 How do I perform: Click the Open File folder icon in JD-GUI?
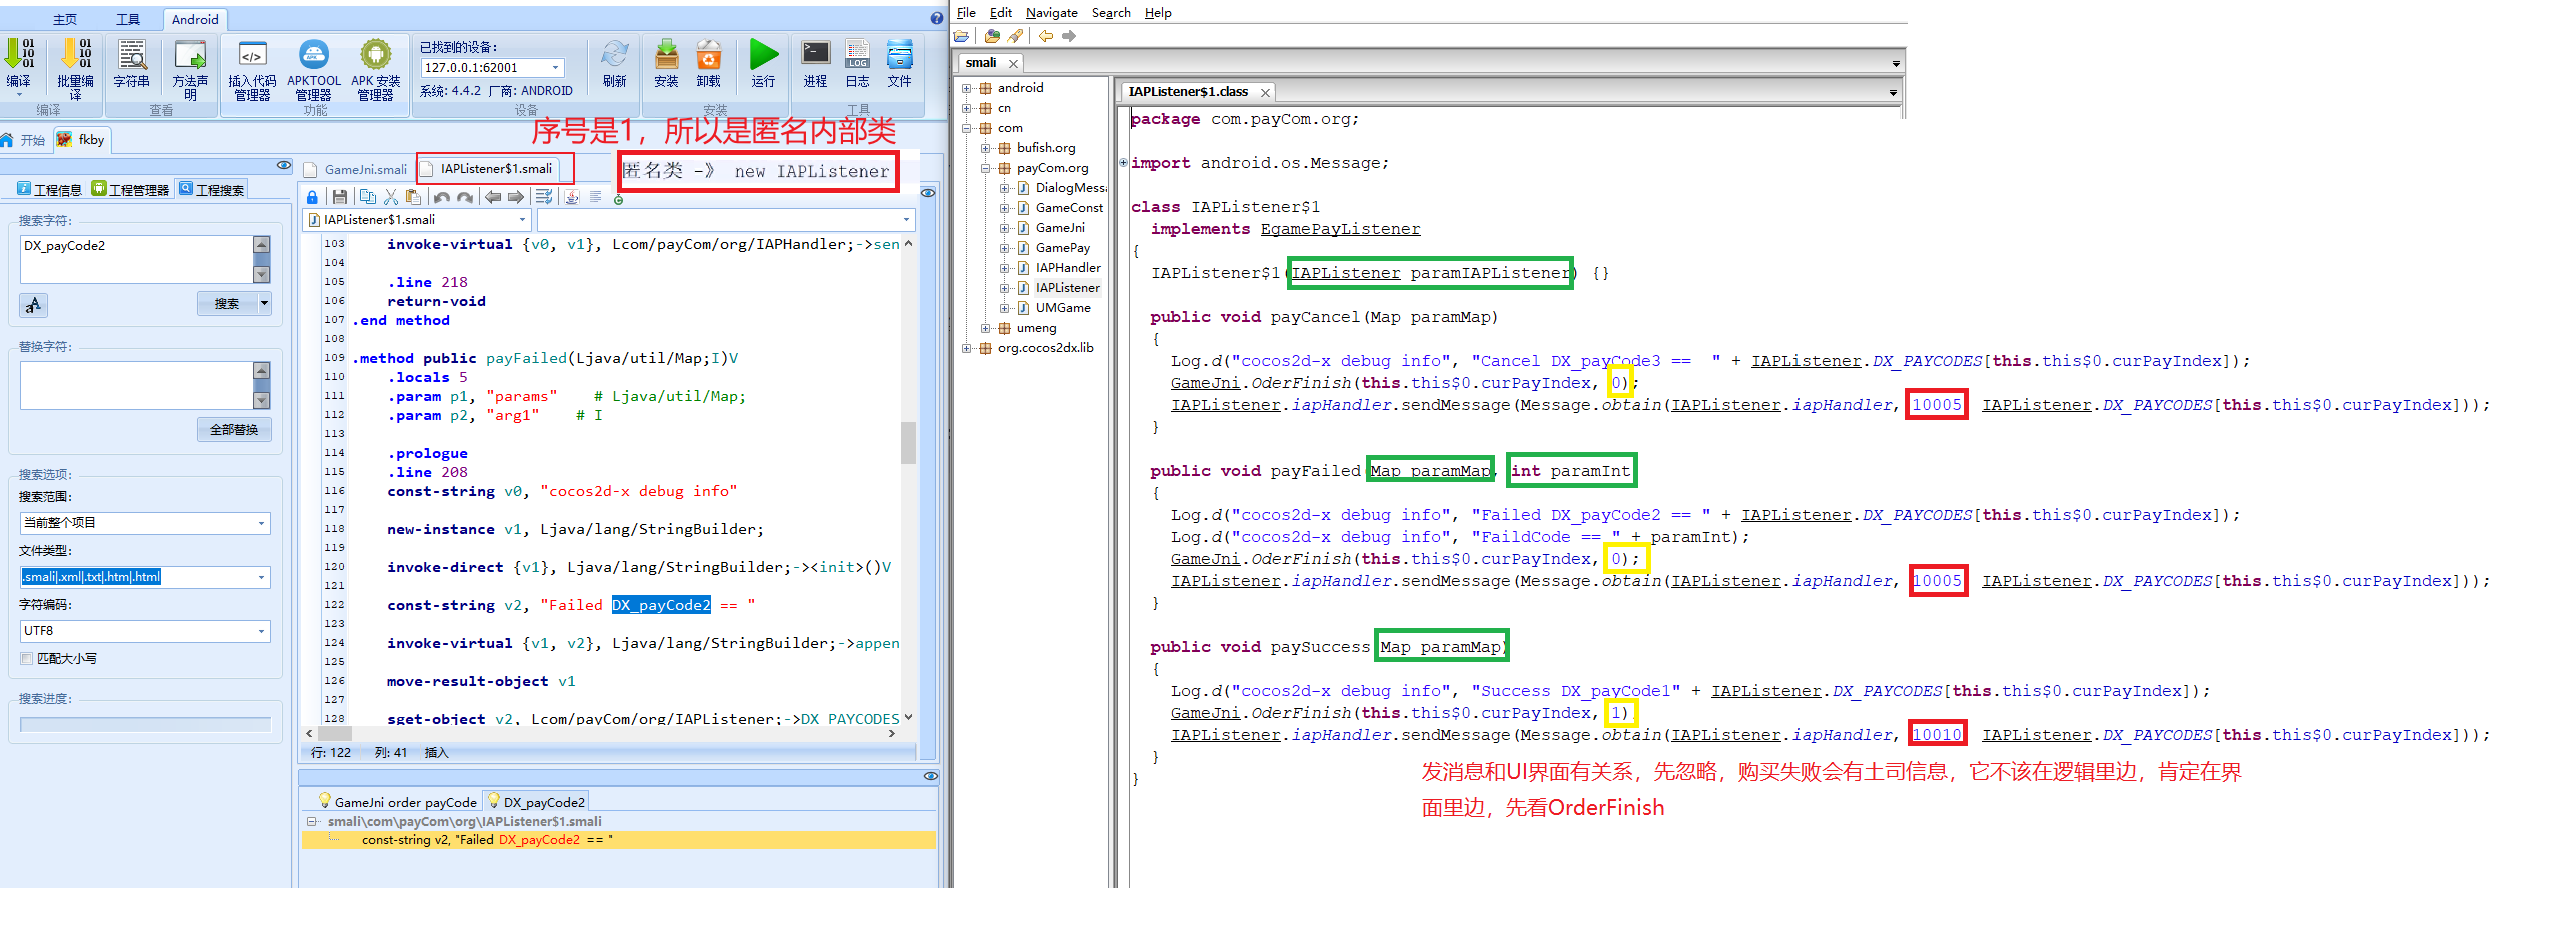coord(962,36)
